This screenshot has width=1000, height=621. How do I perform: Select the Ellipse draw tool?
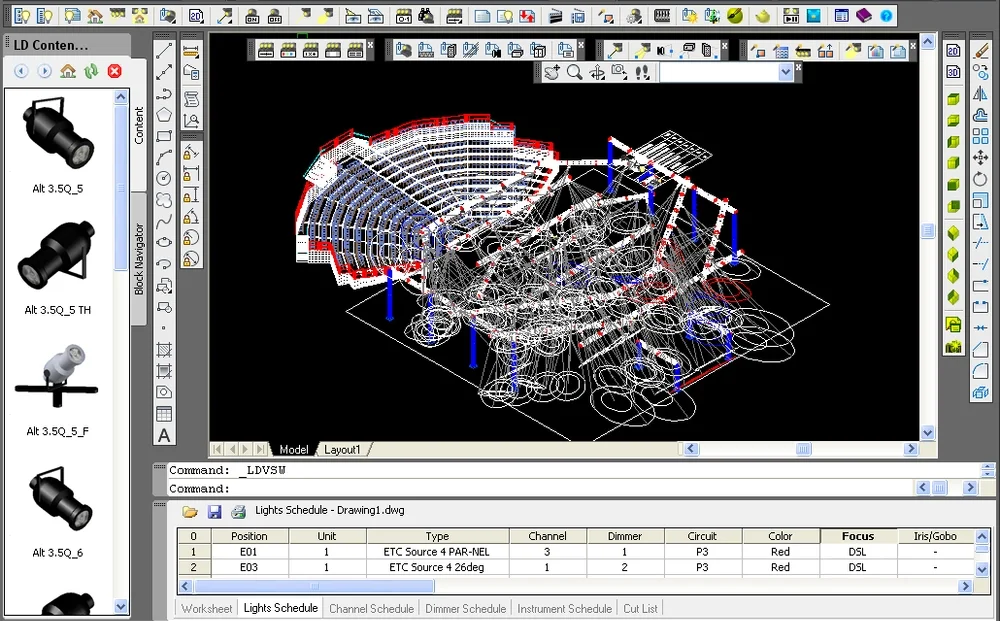164,243
